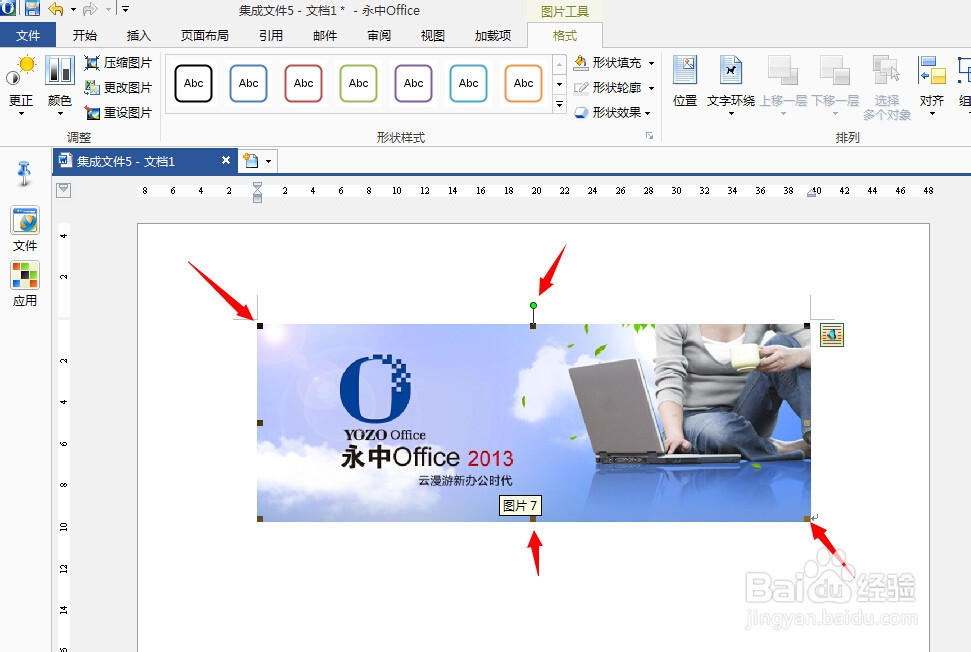Select the YOZO Office 2013 banner picture
The width and height of the screenshot is (971, 652).
pos(534,422)
